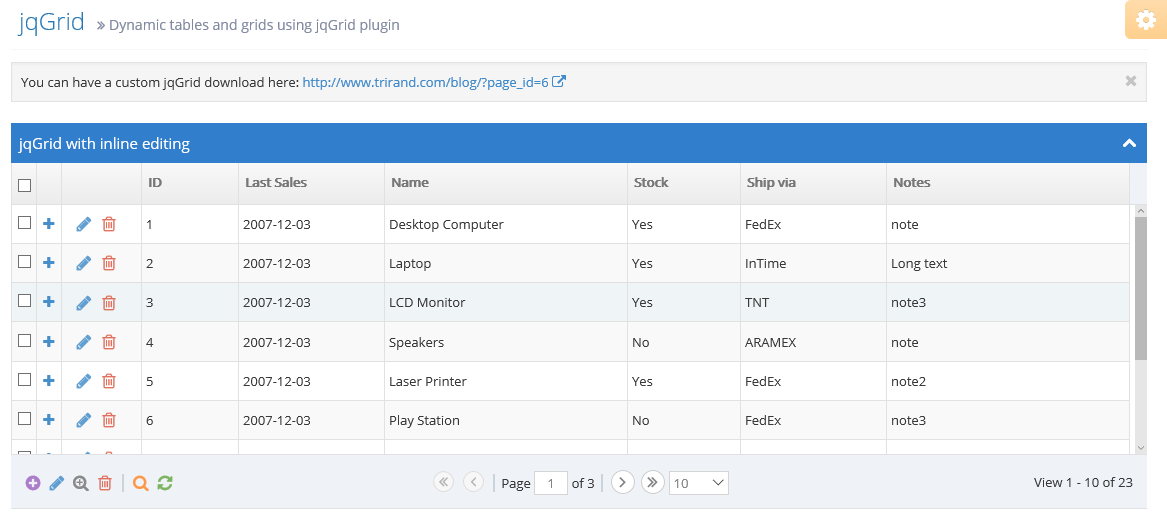Click the orange search records icon
Image resolution: width=1167 pixels, height=514 pixels.
(x=141, y=483)
